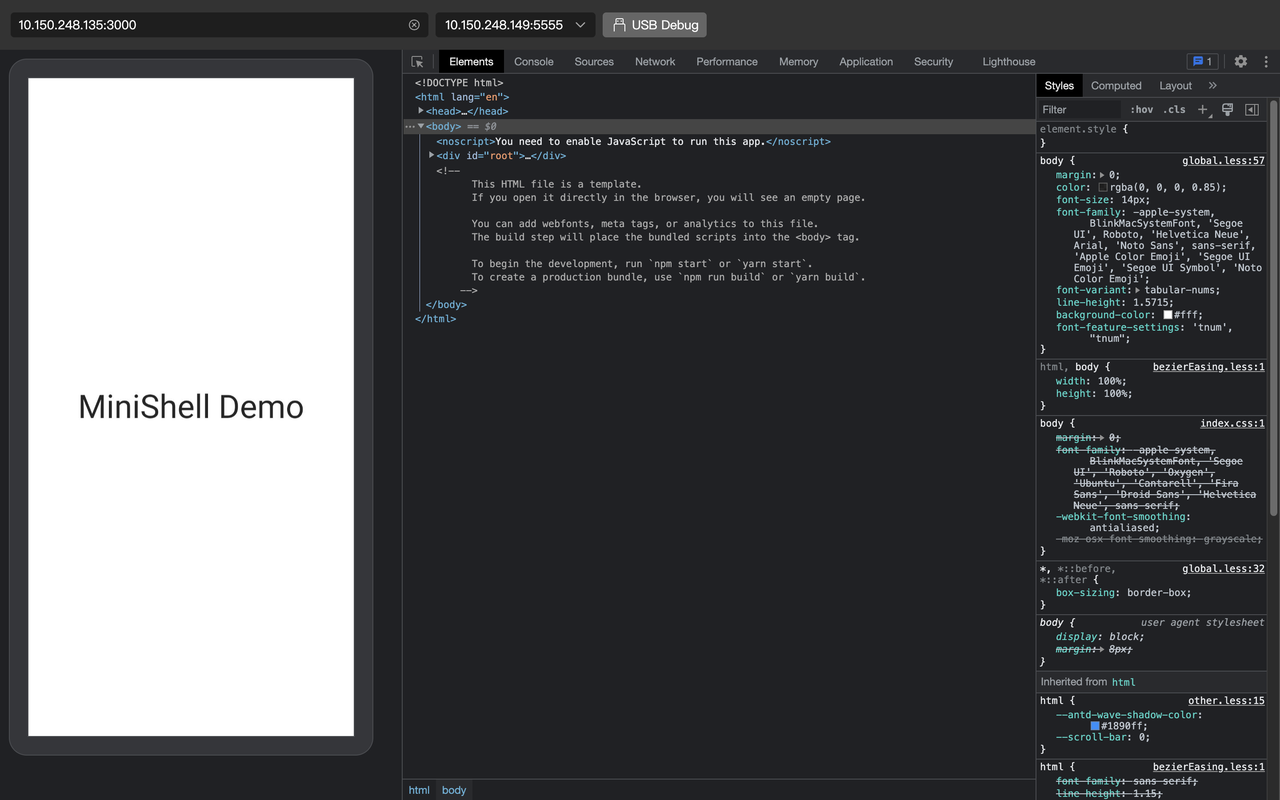Expand the font-variant property triangle
The height and width of the screenshot is (800, 1280).
[1137, 290]
